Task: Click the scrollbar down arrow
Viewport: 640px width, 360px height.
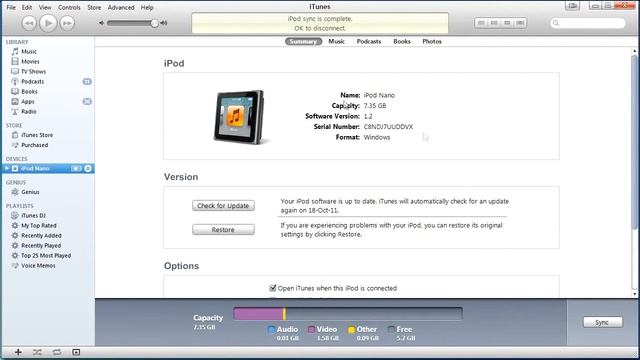Action: click(634, 294)
